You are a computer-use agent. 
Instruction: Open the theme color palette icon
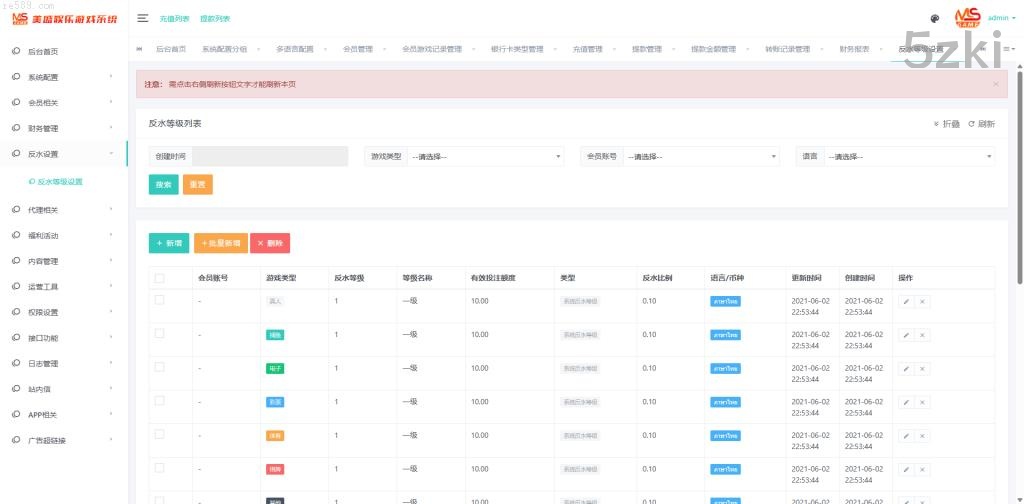[935, 18]
